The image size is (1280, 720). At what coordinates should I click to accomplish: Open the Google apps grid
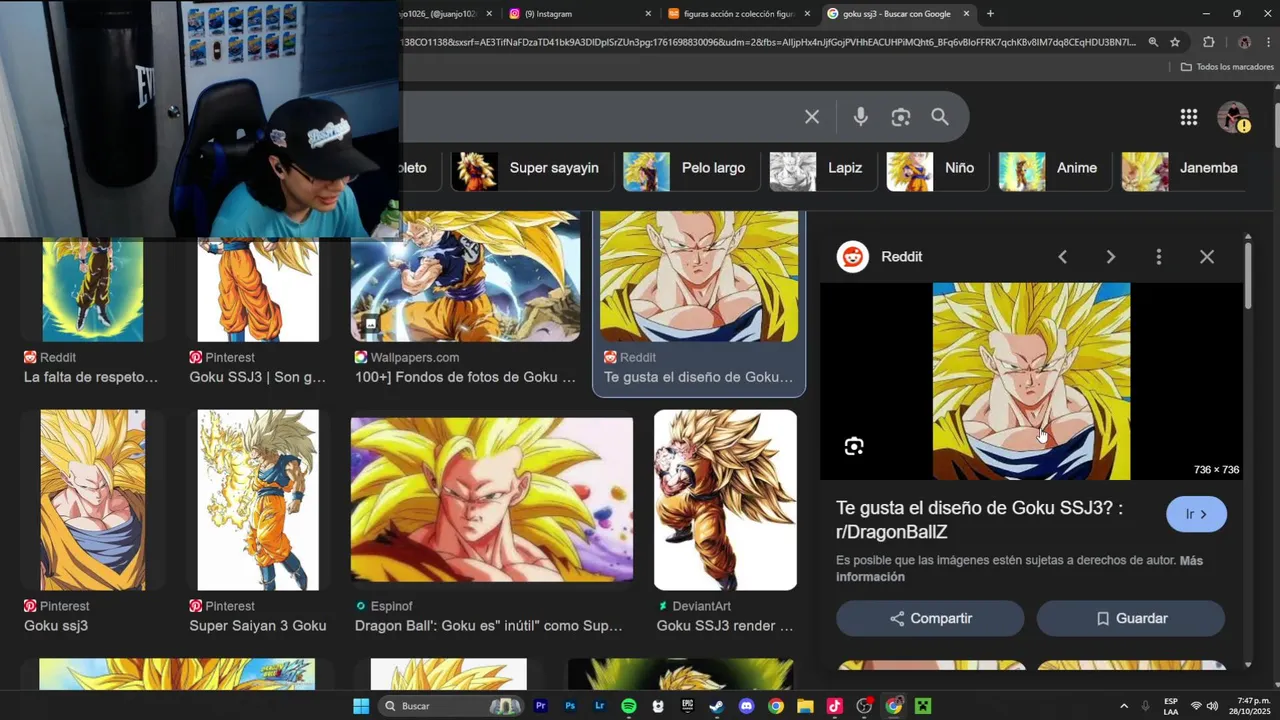pyautogui.click(x=1189, y=117)
